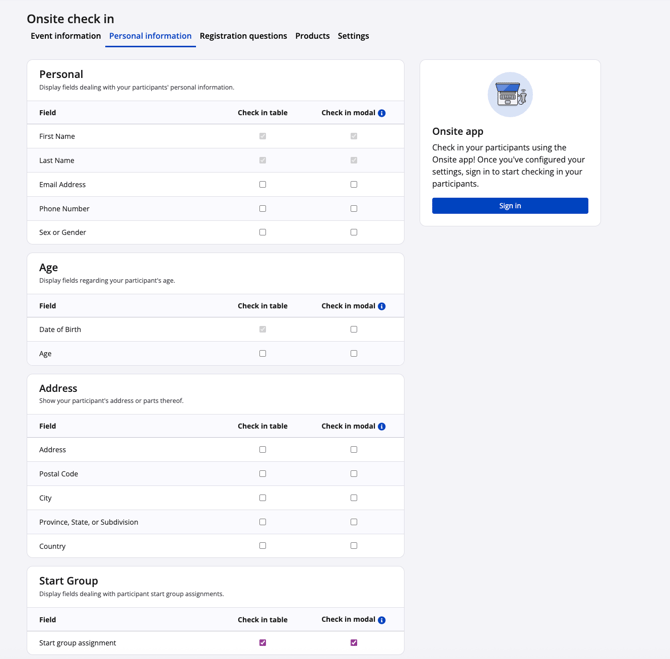Screen dimensions: 670x659
Task: Click info icon in Start Group section header
Action: click(382, 620)
